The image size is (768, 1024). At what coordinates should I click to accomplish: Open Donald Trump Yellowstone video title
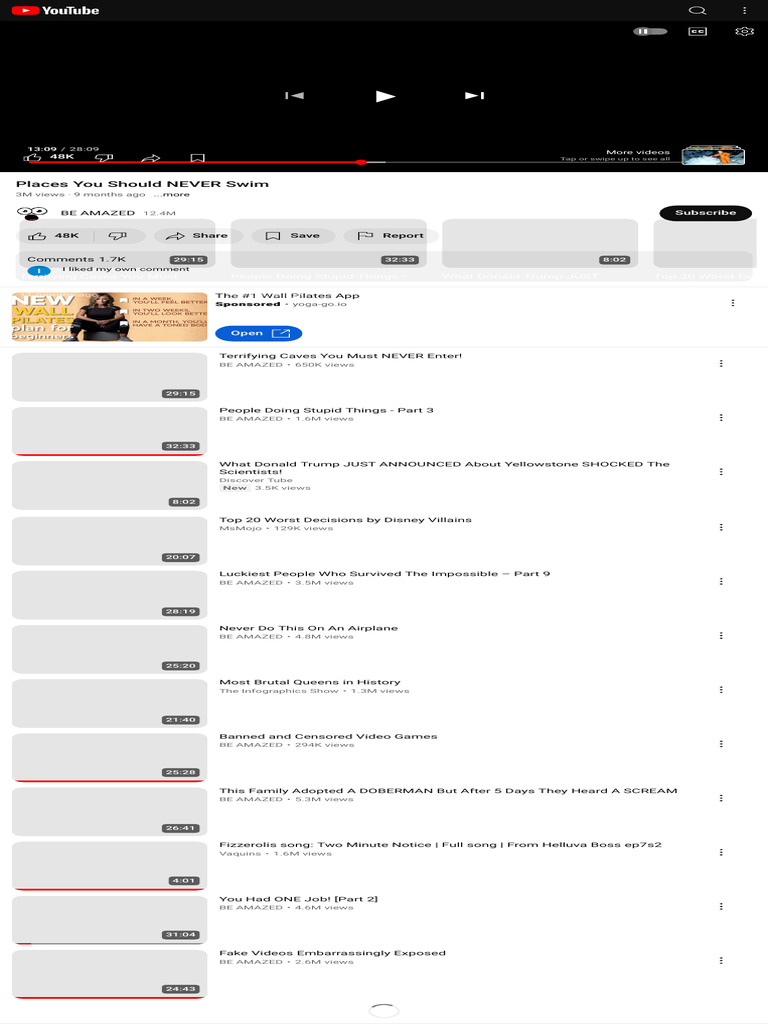[444, 468]
